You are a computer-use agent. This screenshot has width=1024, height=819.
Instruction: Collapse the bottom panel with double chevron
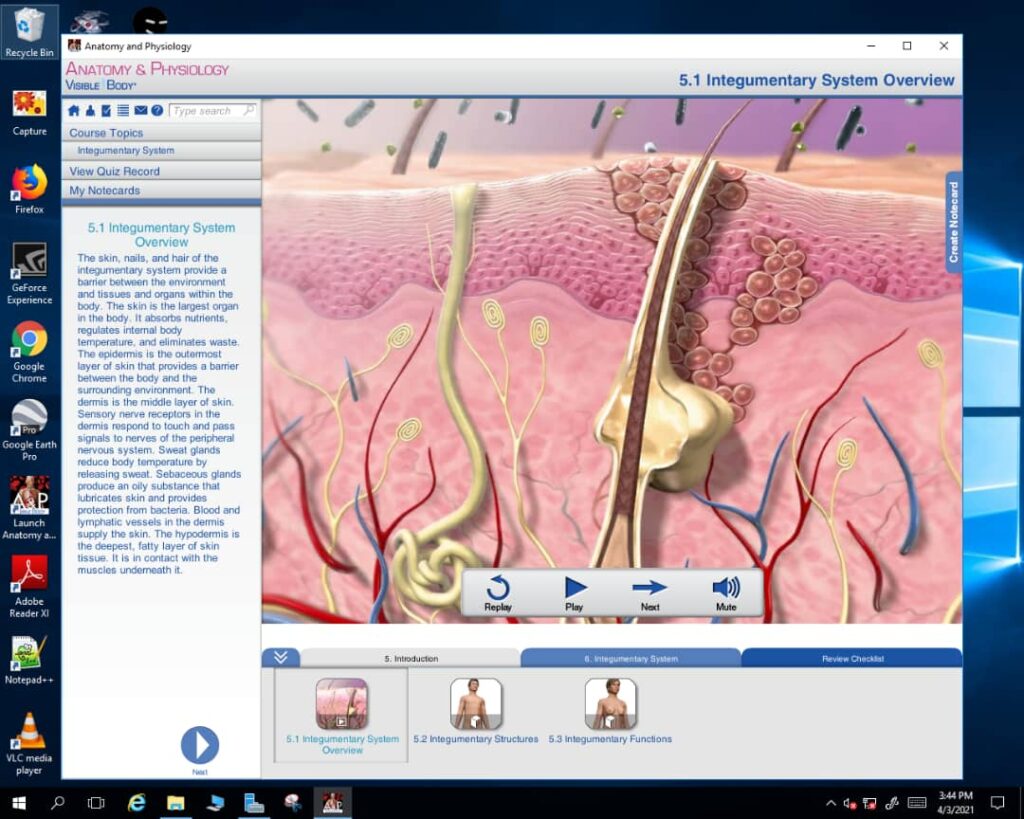coord(281,657)
